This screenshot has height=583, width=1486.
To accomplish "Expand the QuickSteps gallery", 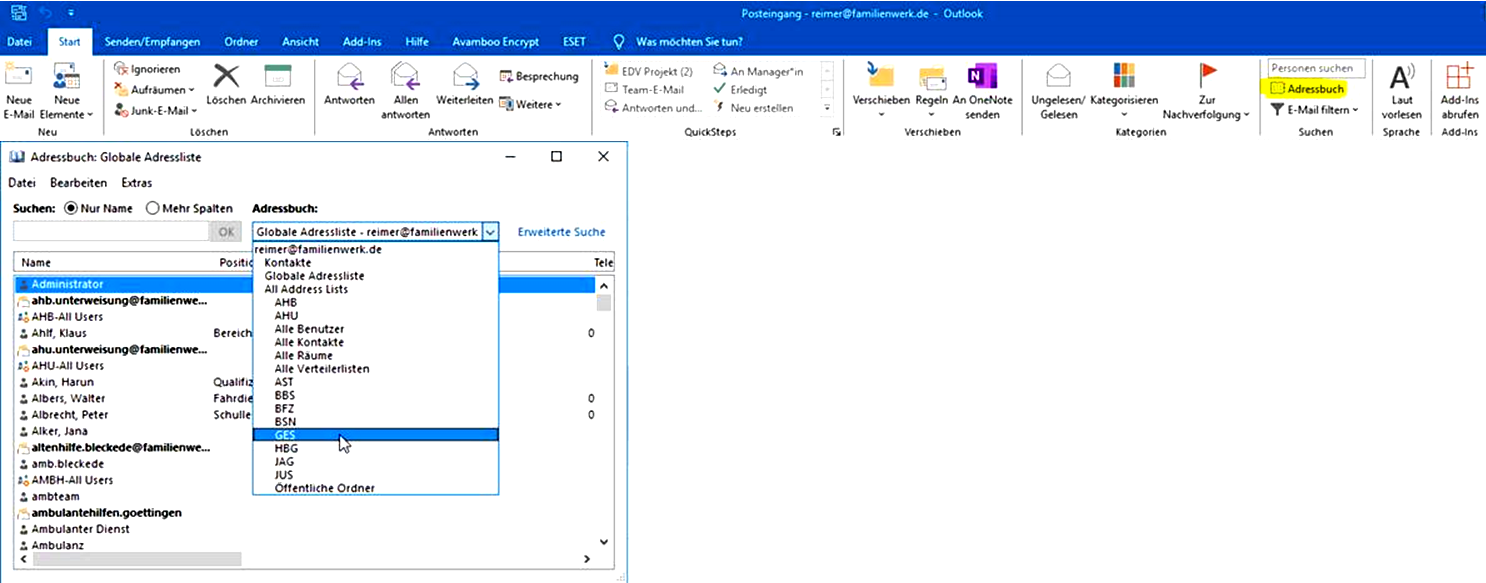I will tap(827, 108).
